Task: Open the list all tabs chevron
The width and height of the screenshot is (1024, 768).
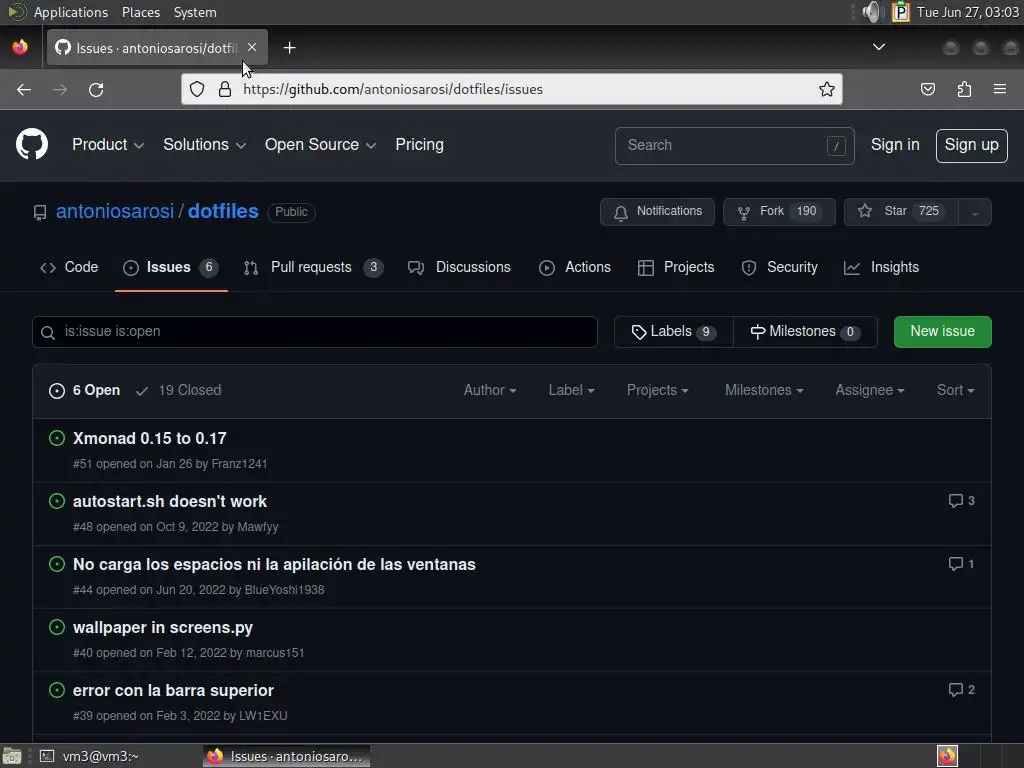Action: [879, 47]
